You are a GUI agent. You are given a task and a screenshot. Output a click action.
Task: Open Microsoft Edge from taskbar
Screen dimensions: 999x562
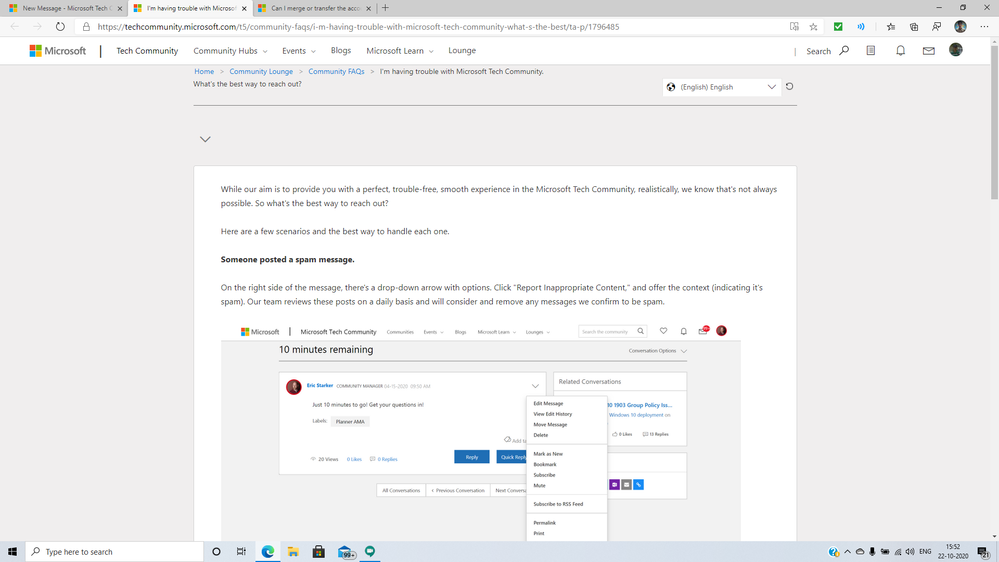pyautogui.click(x=268, y=552)
